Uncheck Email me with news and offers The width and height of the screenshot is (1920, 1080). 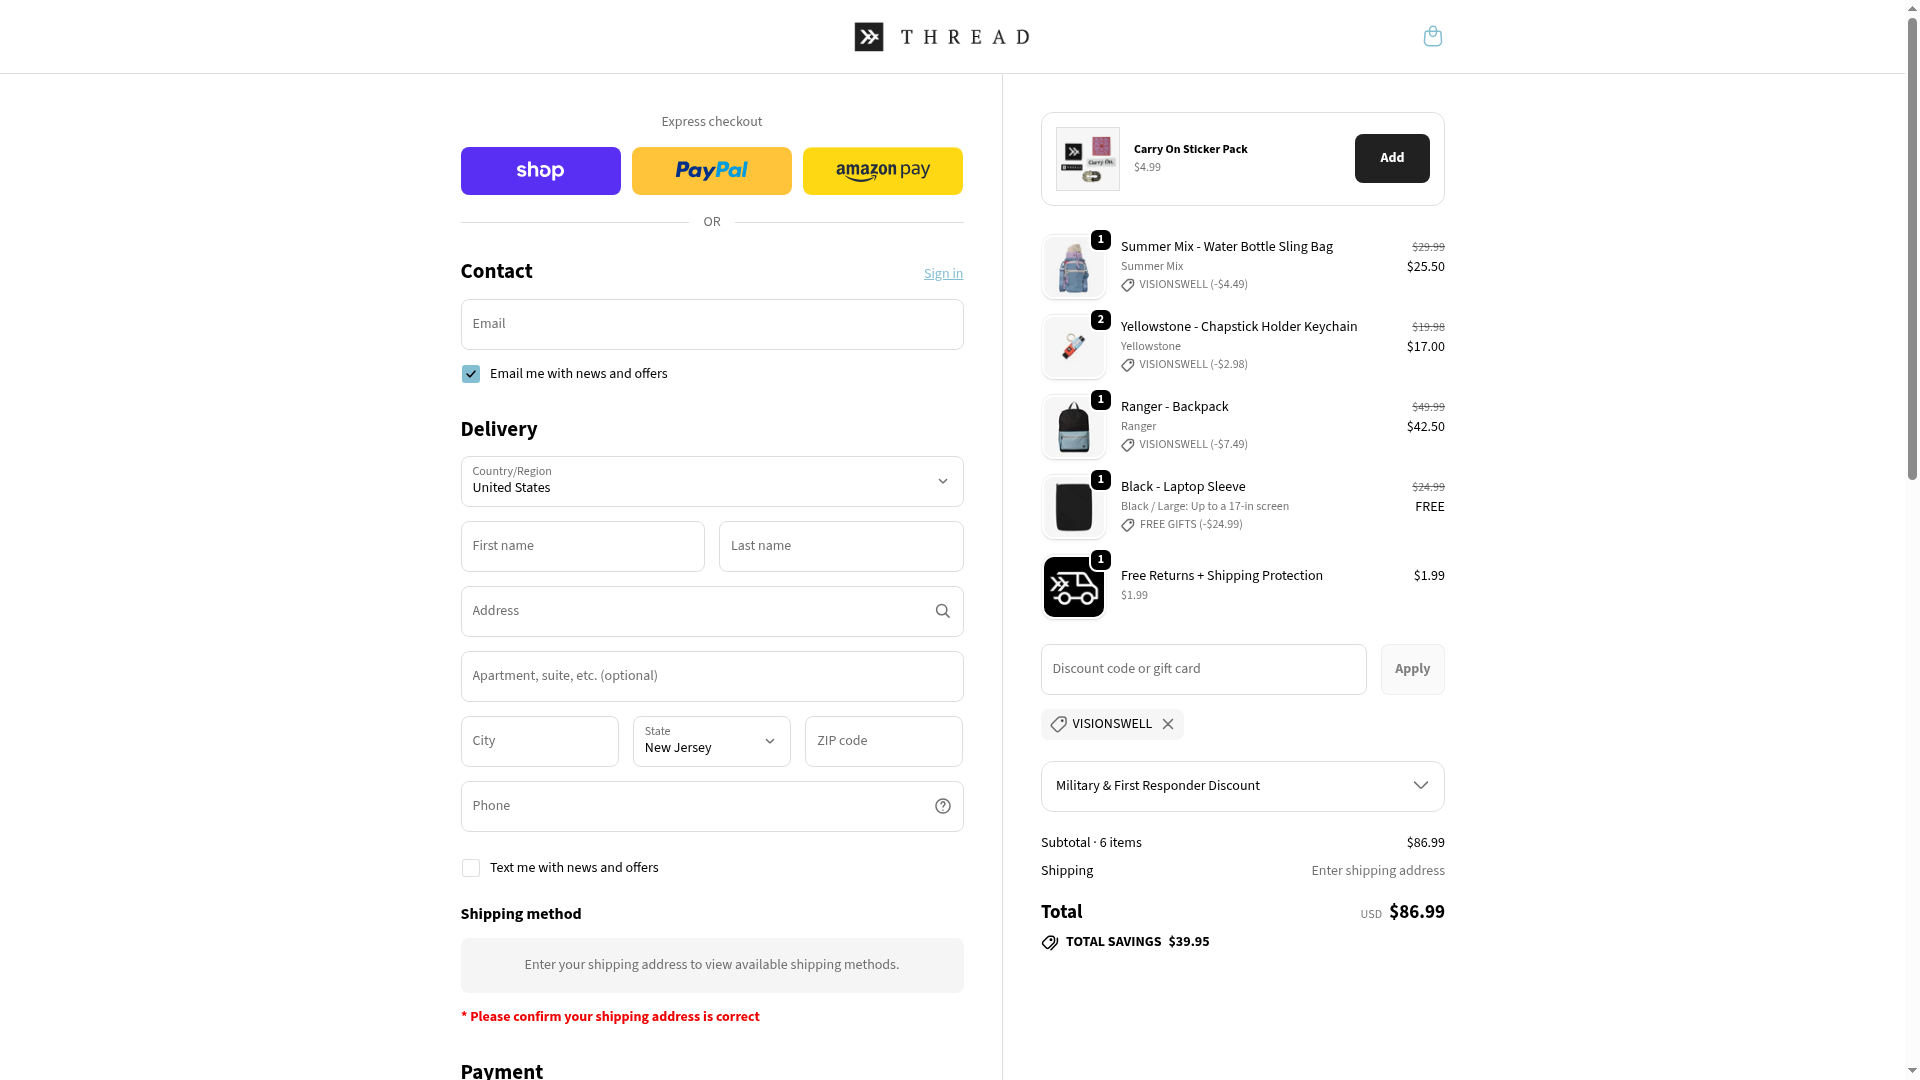(x=471, y=374)
